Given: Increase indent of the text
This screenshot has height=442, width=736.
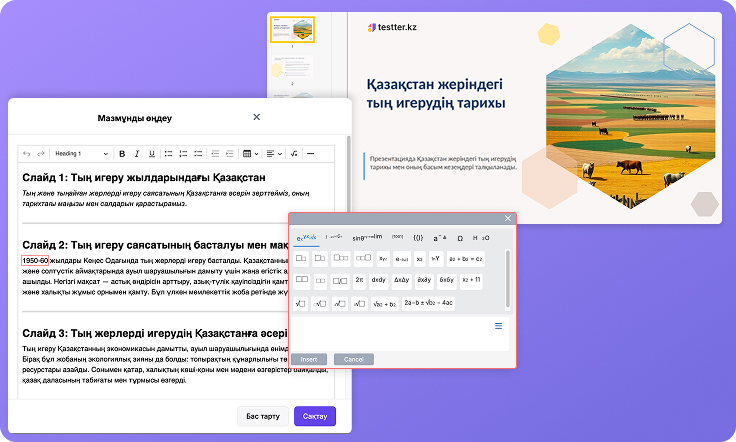Looking at the screenshot, I should pyautogui.click(x=230, y=154).
